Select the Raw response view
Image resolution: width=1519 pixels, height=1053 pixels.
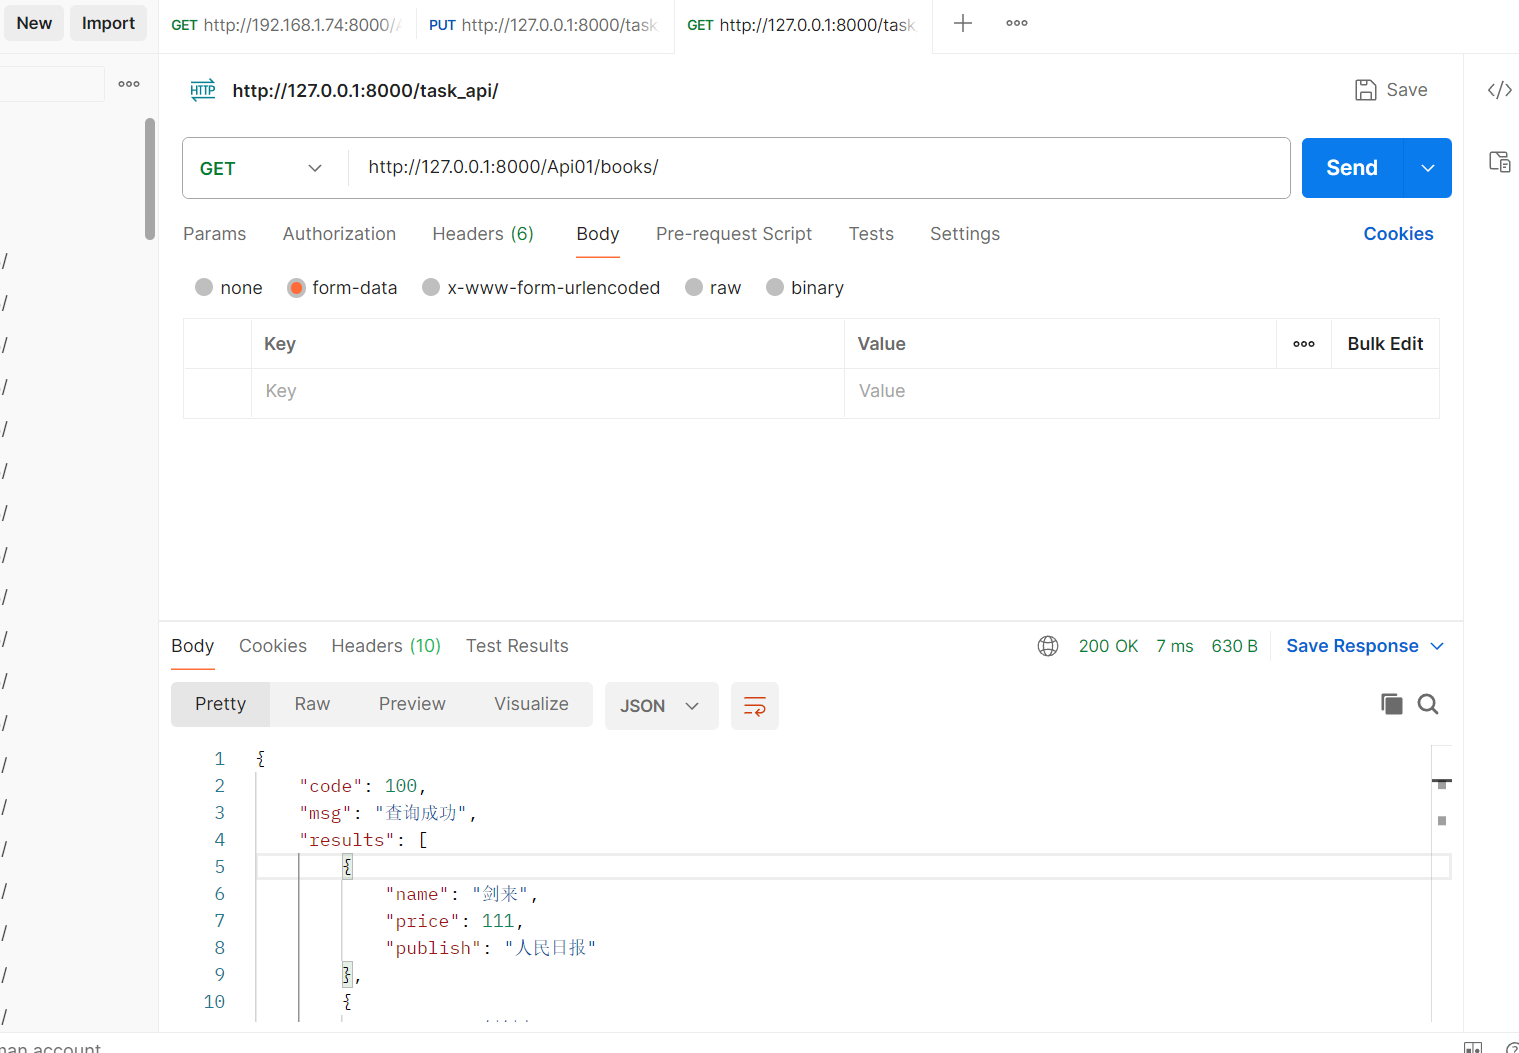[x=312, y=704]
